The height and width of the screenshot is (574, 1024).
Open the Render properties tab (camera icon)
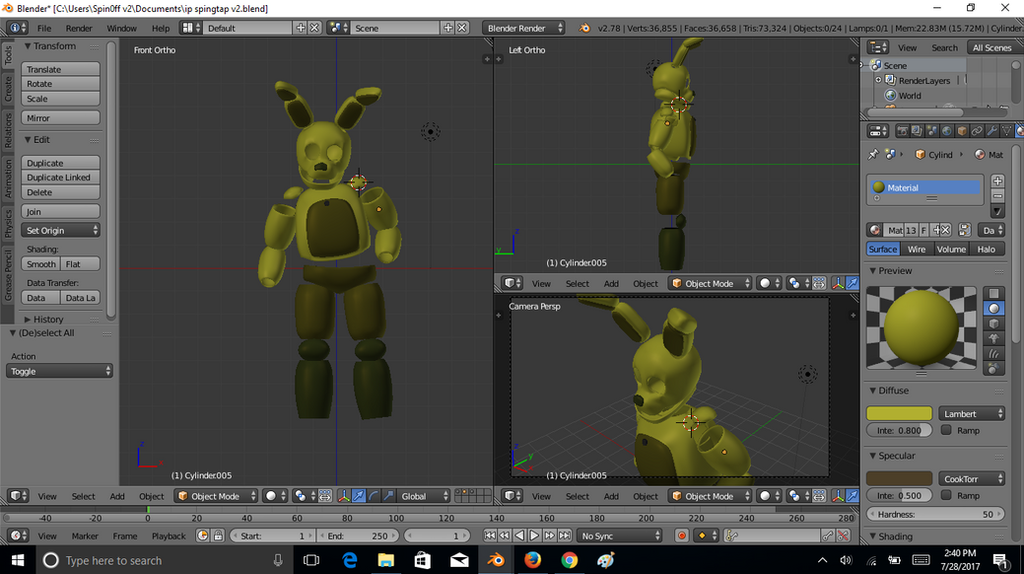point(902,131)
